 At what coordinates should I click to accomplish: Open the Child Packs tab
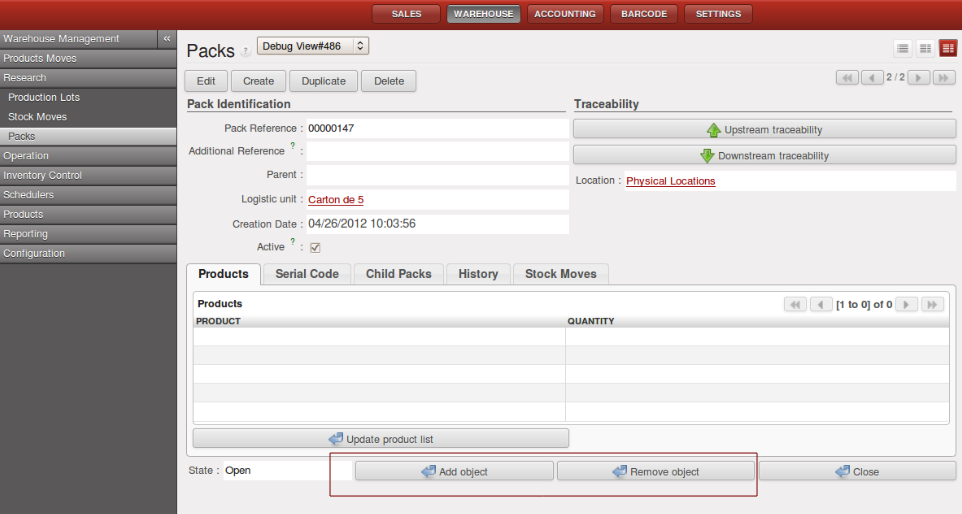click(x=398, y=274)
